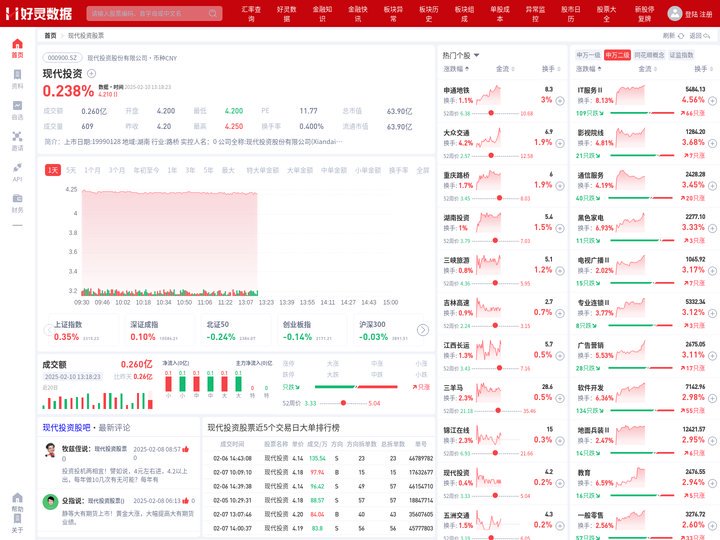Add 通信服务 sector with plus icon
This screenshot has height=540, width=720.
pos(712,186)
